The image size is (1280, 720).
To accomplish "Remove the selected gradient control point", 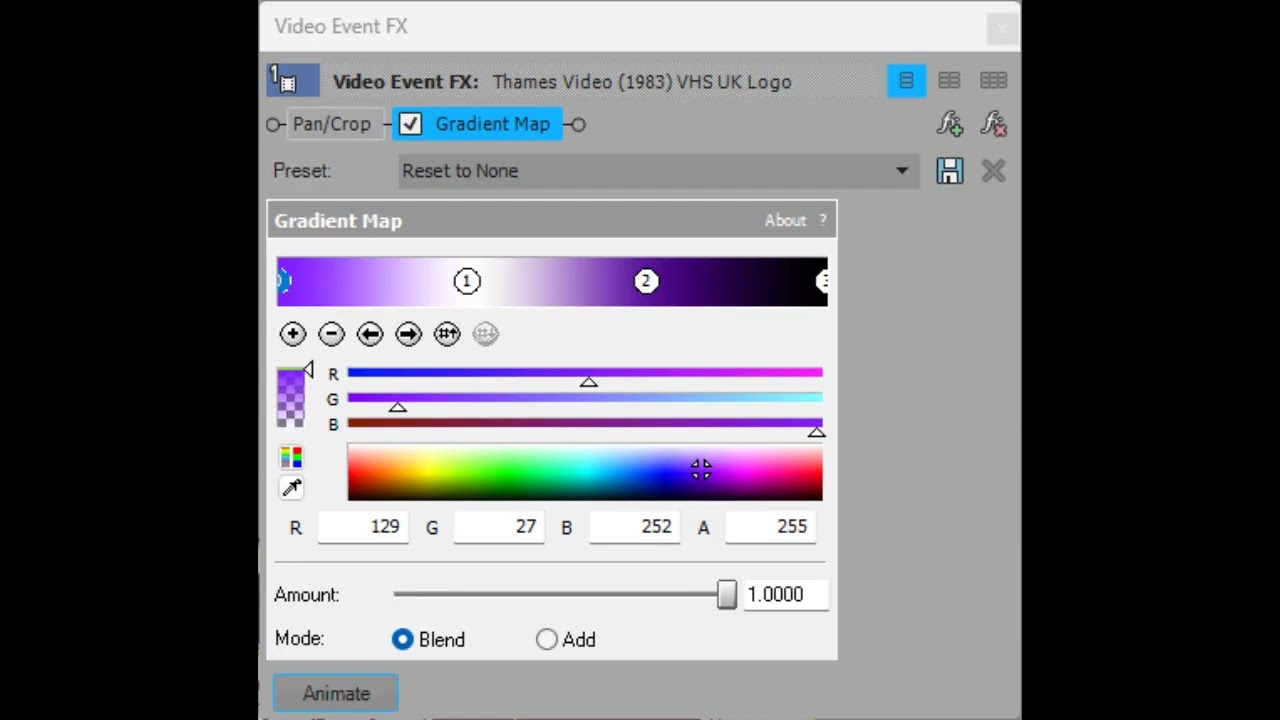I will click(x=332, y=334).
